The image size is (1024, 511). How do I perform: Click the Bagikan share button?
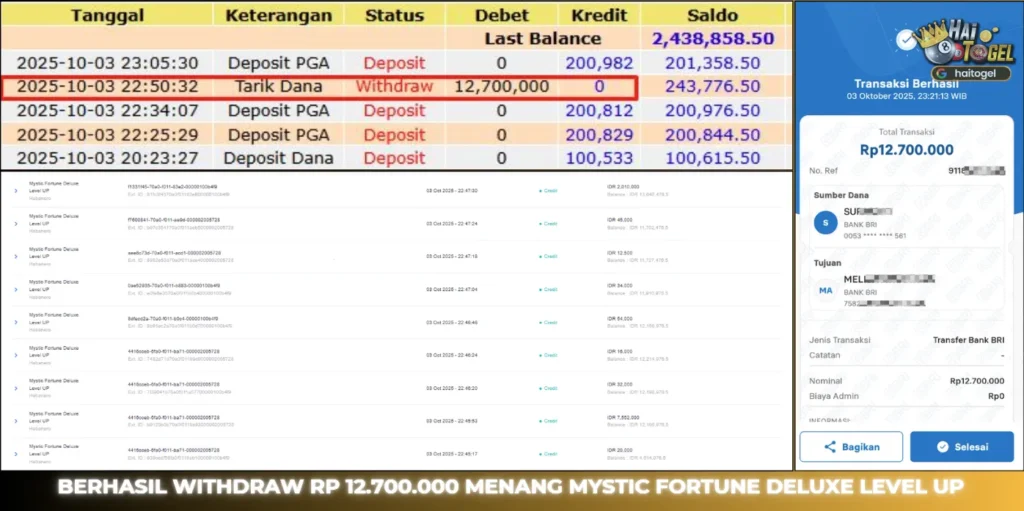tap(851, 447)
